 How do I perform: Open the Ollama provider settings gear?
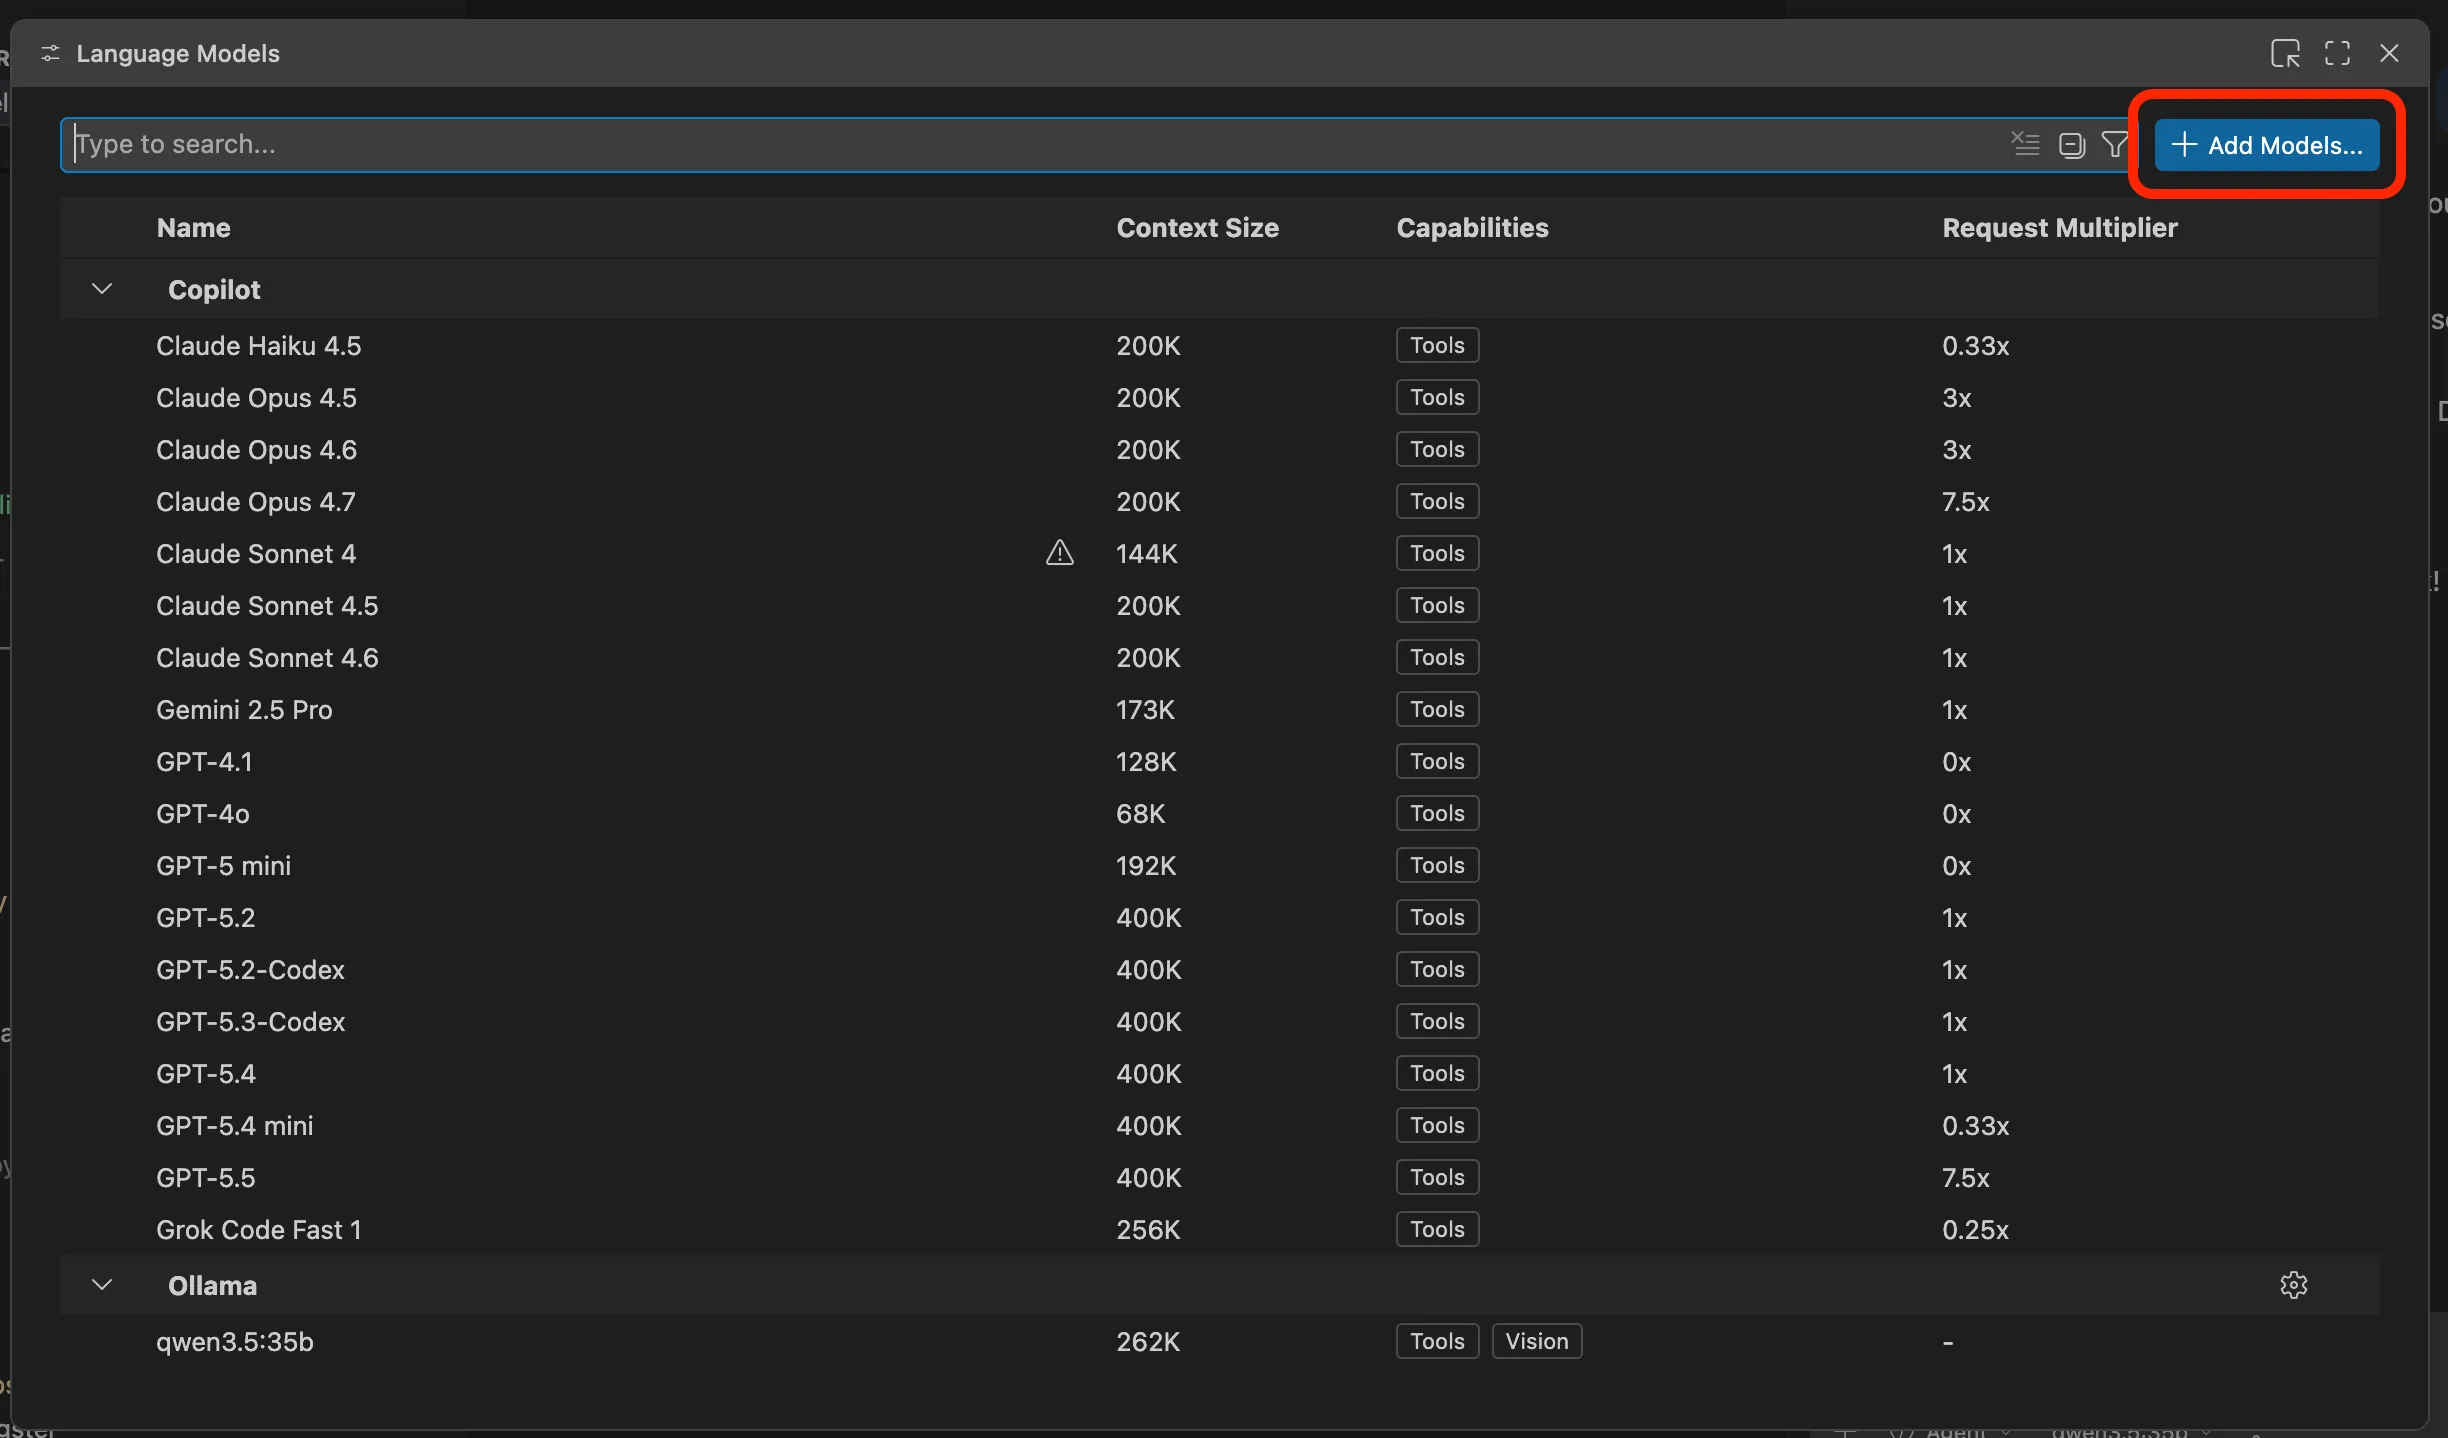point(2293,1285)
